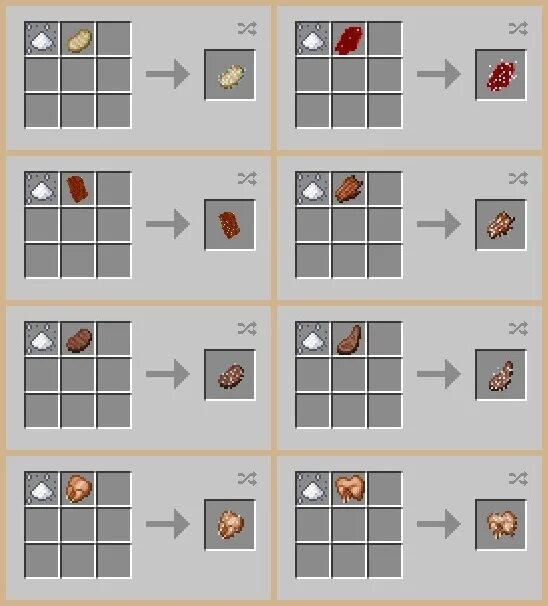Select the cooked rabbit ingredient

349,489
